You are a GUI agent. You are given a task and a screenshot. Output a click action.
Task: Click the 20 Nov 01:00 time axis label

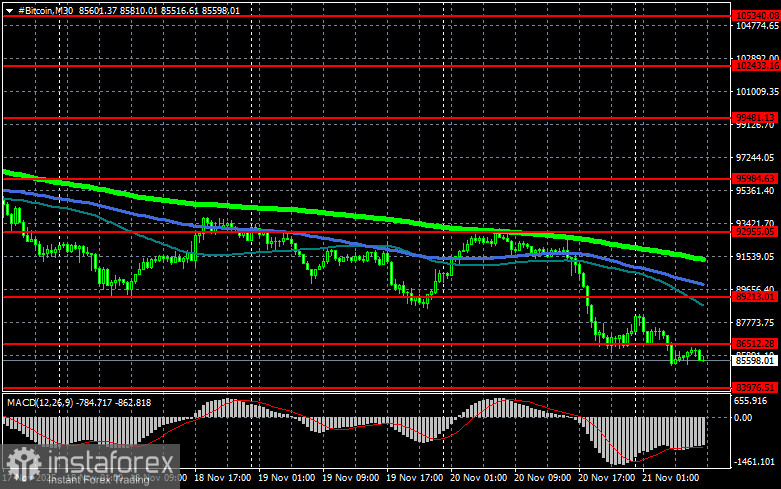[473, 480]
